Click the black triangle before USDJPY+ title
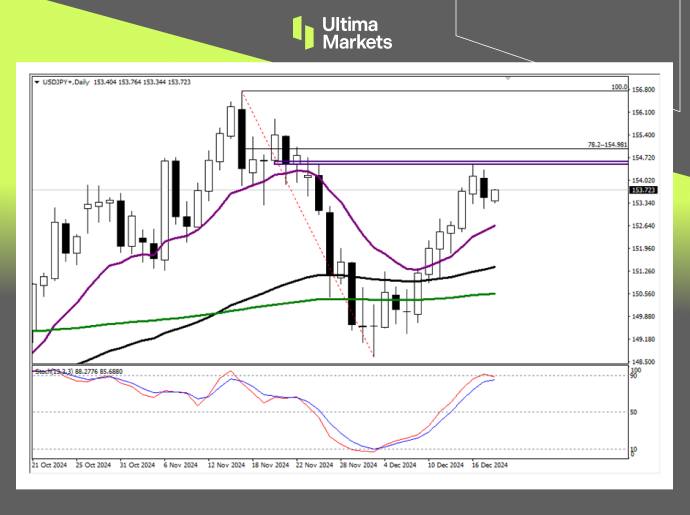Screen dimensions: 690x515 [38, 82]
